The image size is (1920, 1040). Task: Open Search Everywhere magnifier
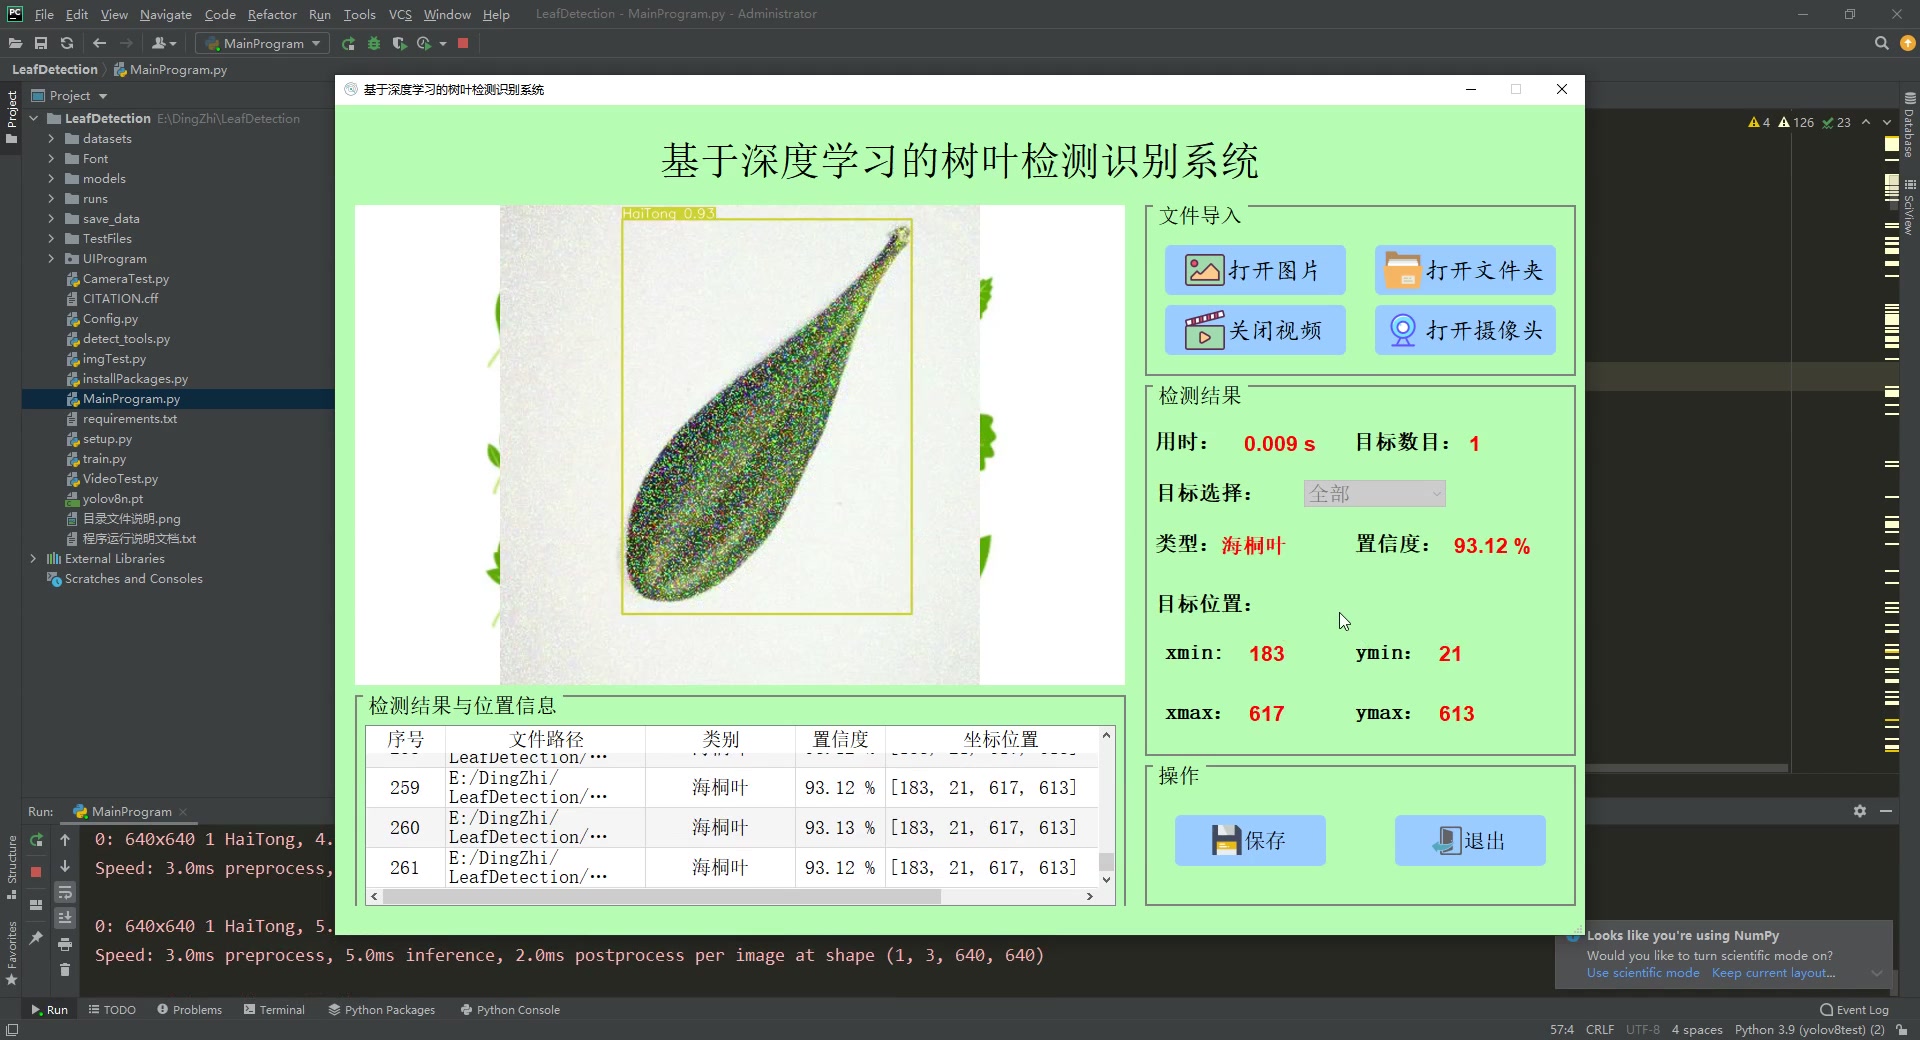pyautogui.click(x=1881, y=43)
